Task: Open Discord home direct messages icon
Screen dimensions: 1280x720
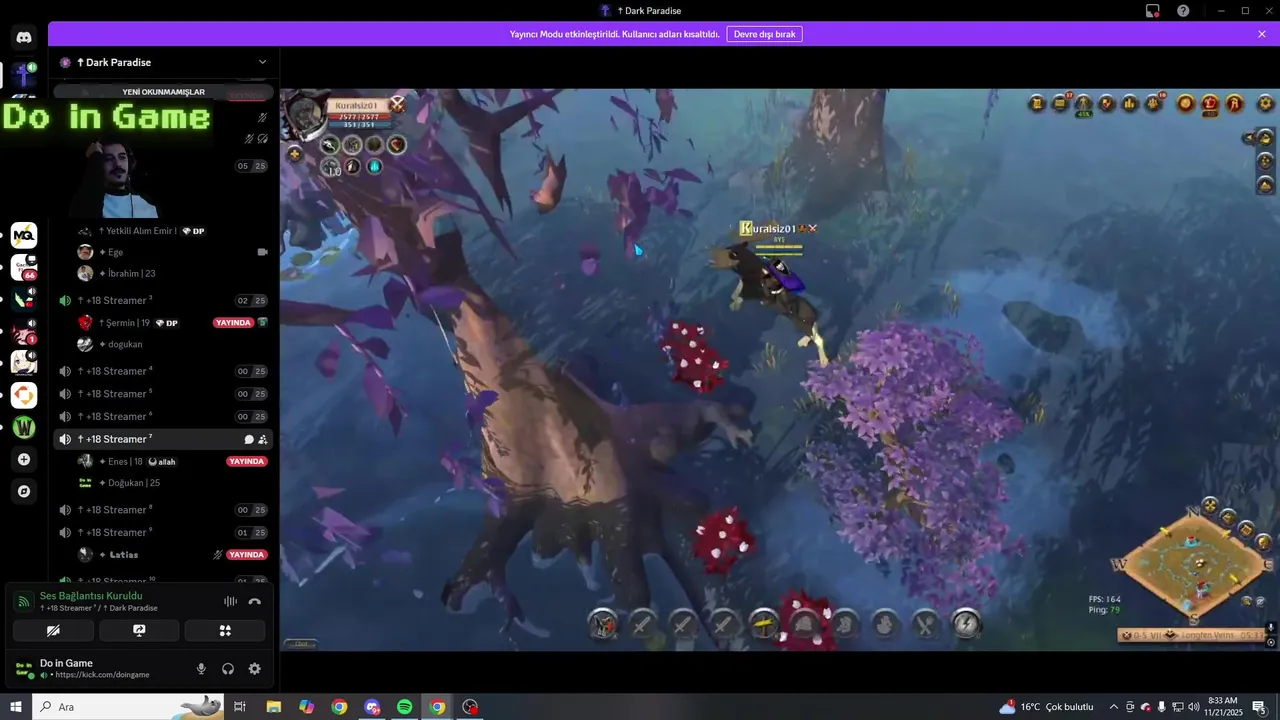Action: [x=24, y=38]
